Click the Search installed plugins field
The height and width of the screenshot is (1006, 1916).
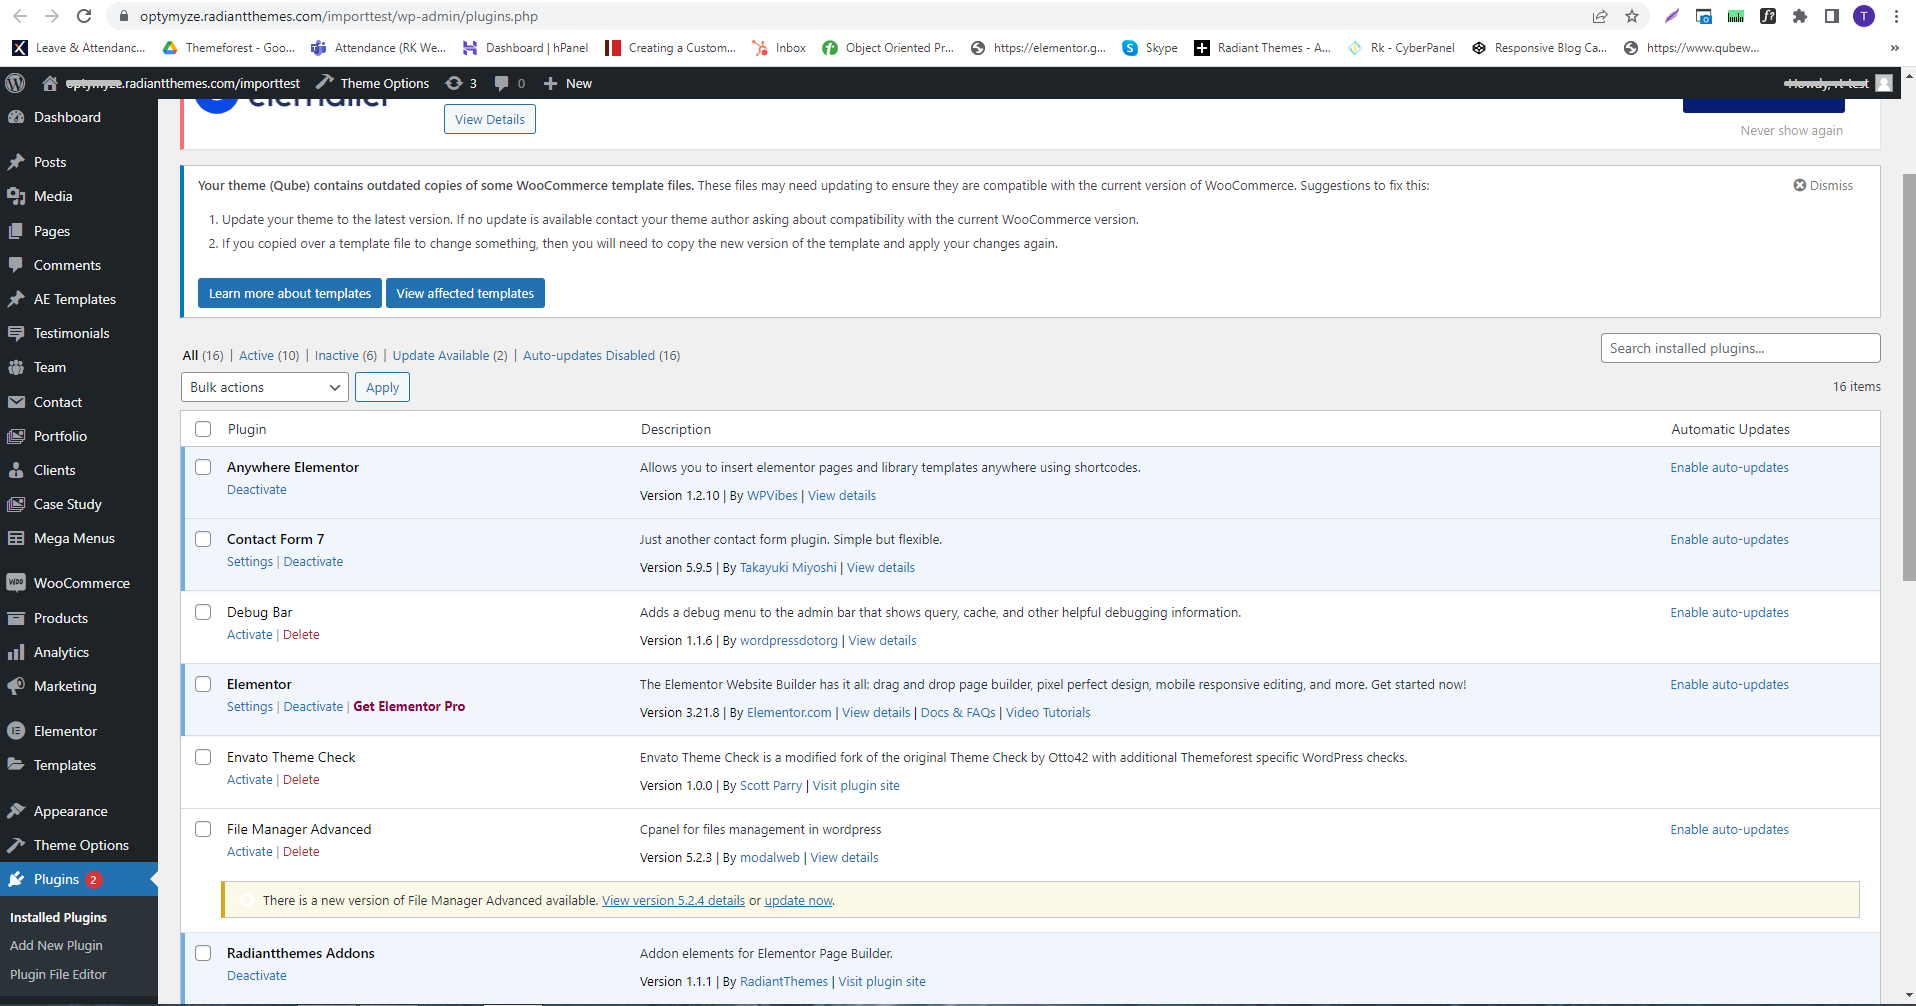(x=1740, y=348)
